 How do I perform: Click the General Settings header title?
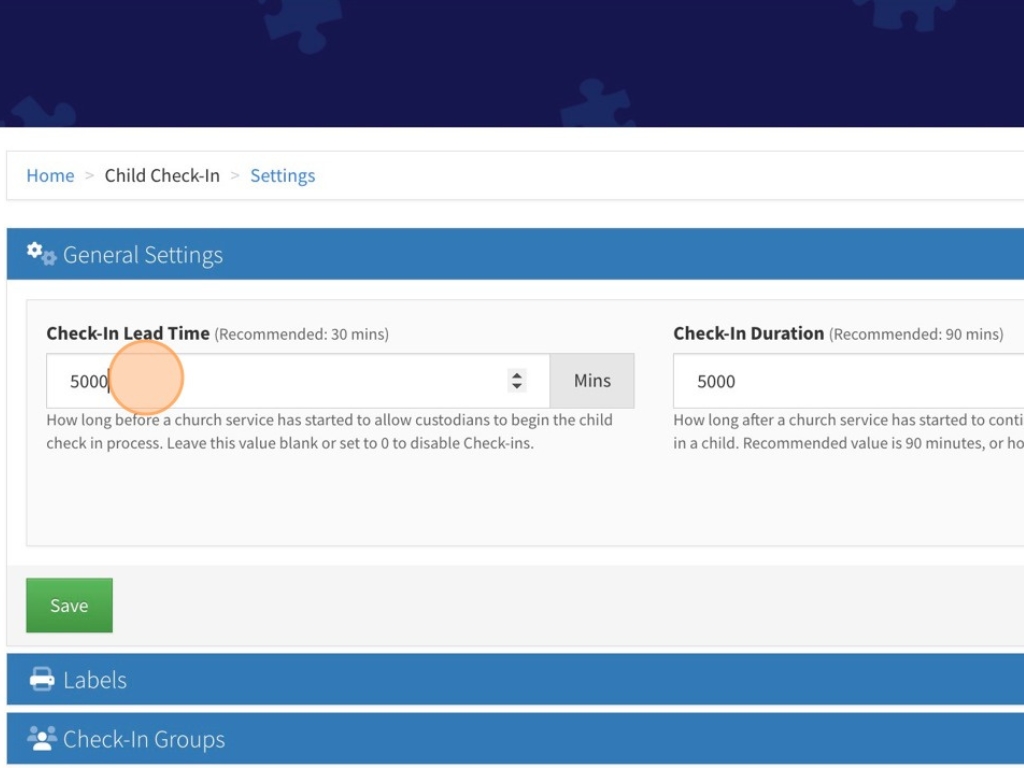click(x=143, y=254)
